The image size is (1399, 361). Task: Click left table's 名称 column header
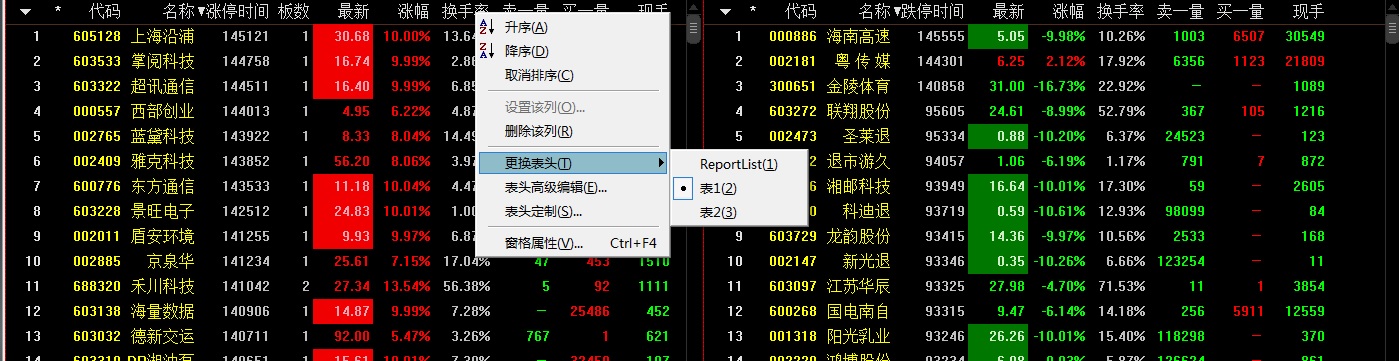tap(178, 12)
